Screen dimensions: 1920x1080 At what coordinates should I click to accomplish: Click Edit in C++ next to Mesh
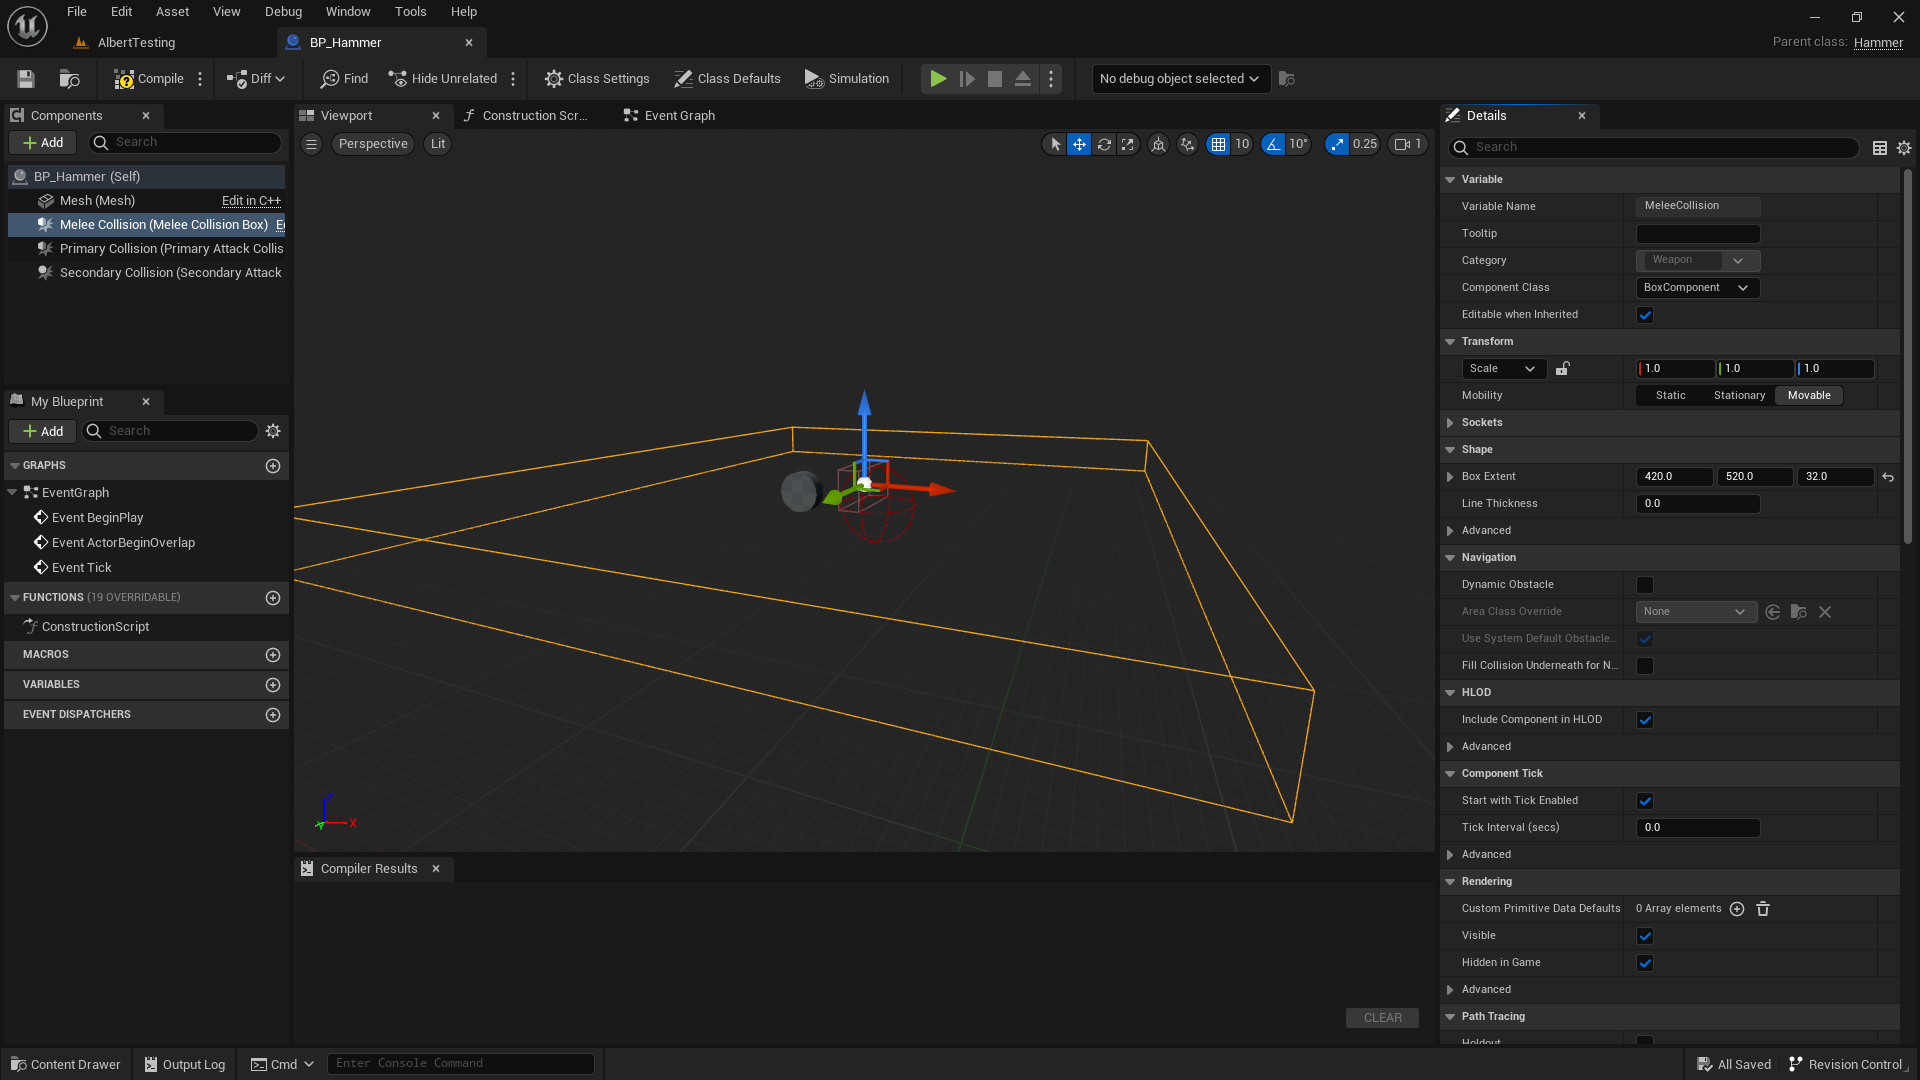(250, 200)
